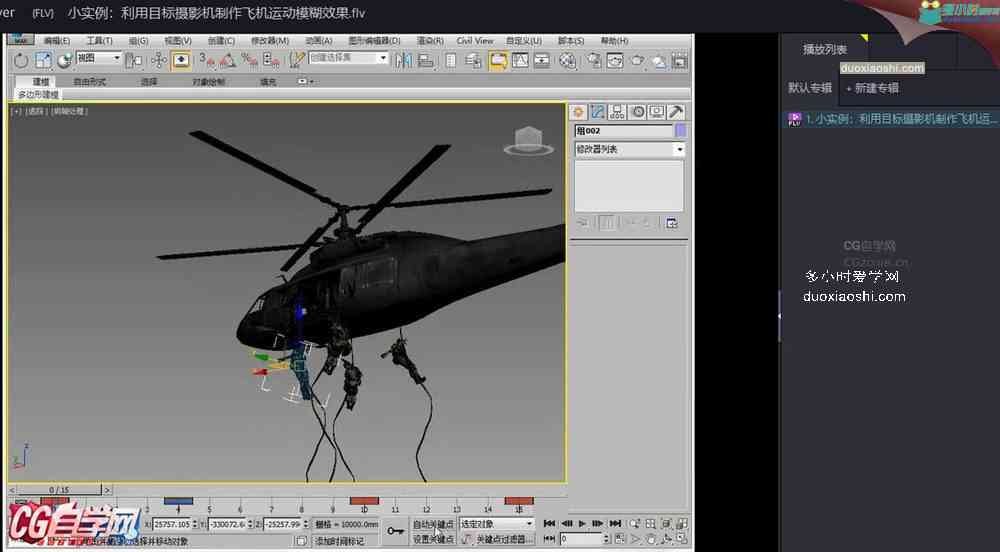Open the Create command panel tab
The width and height of the screenshot is (1000, 552).
578,112
